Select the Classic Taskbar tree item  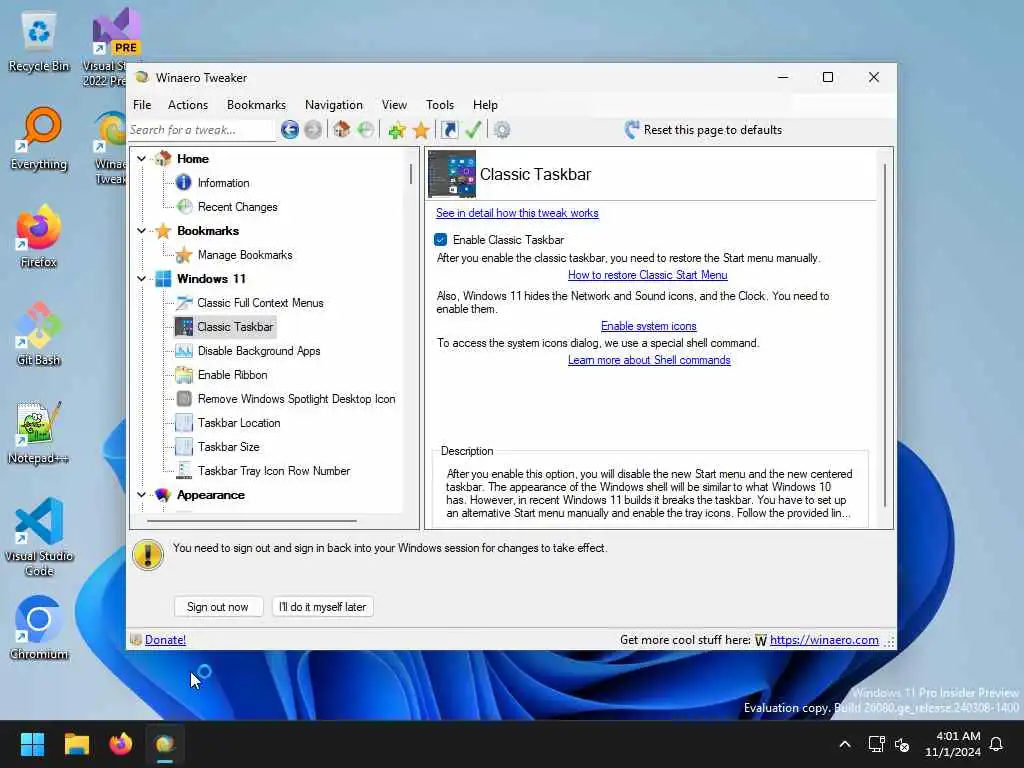click(235, 327)
